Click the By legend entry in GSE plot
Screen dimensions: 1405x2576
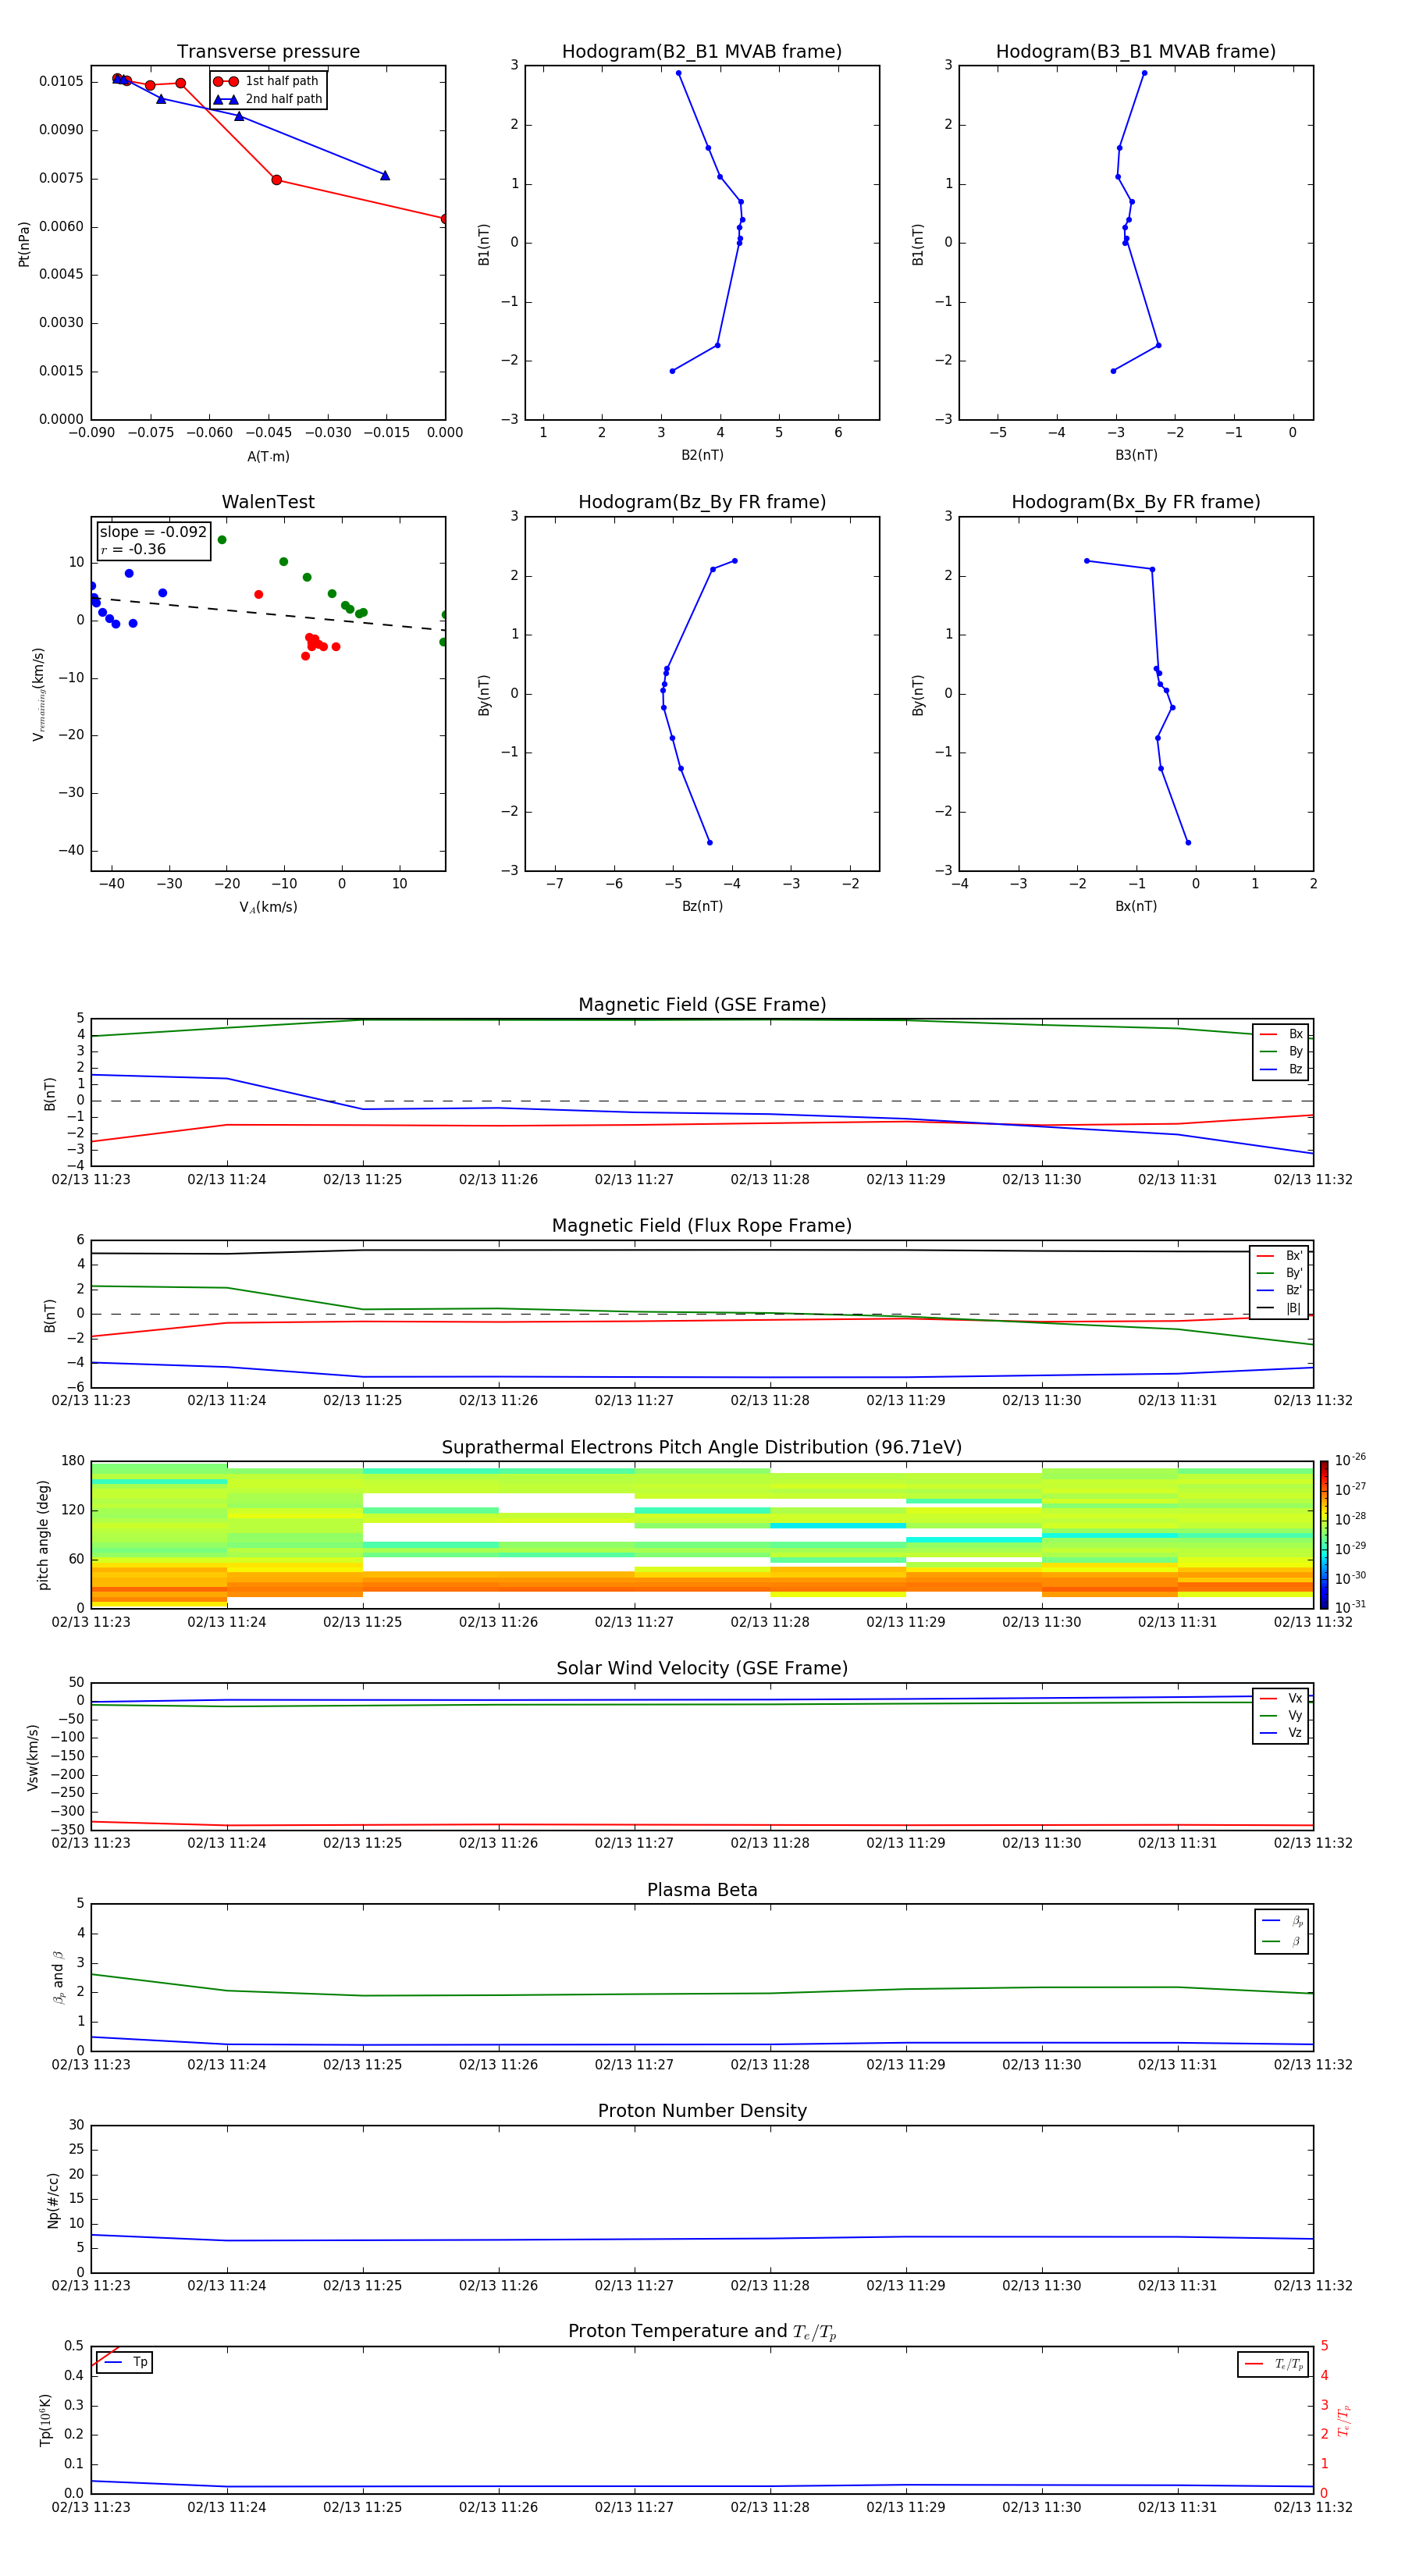(1281, 1051)
